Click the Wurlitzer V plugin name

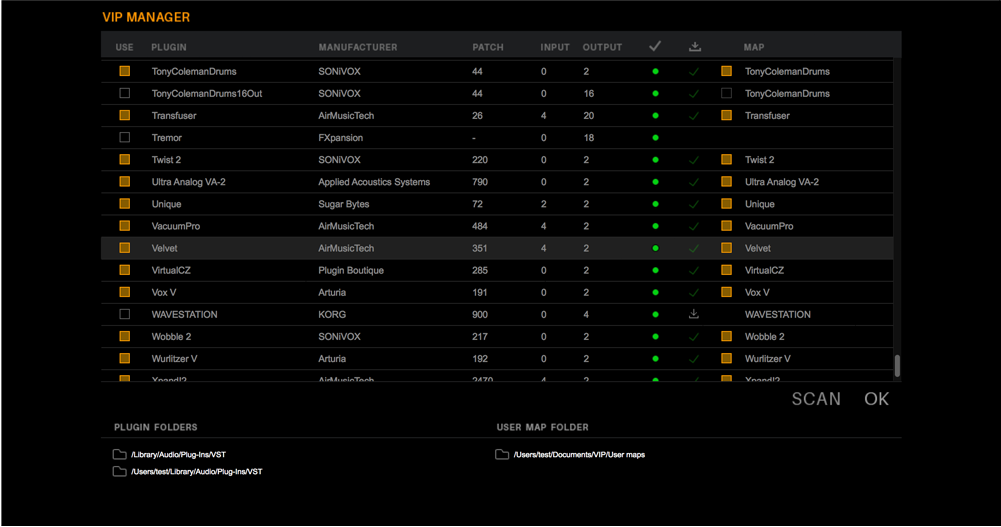tap(174, 359)
